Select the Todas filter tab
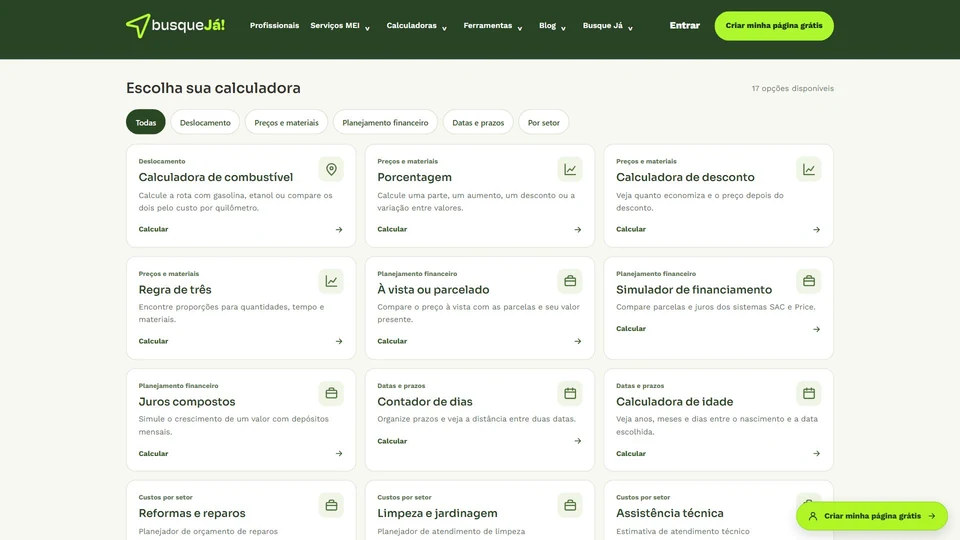Image resolution: width=960 pixels, height=540 pixels. pos(146,122)
